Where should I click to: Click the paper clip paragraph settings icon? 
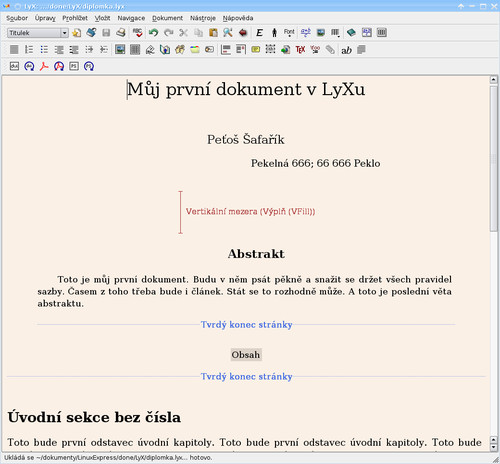coord(330,50)
